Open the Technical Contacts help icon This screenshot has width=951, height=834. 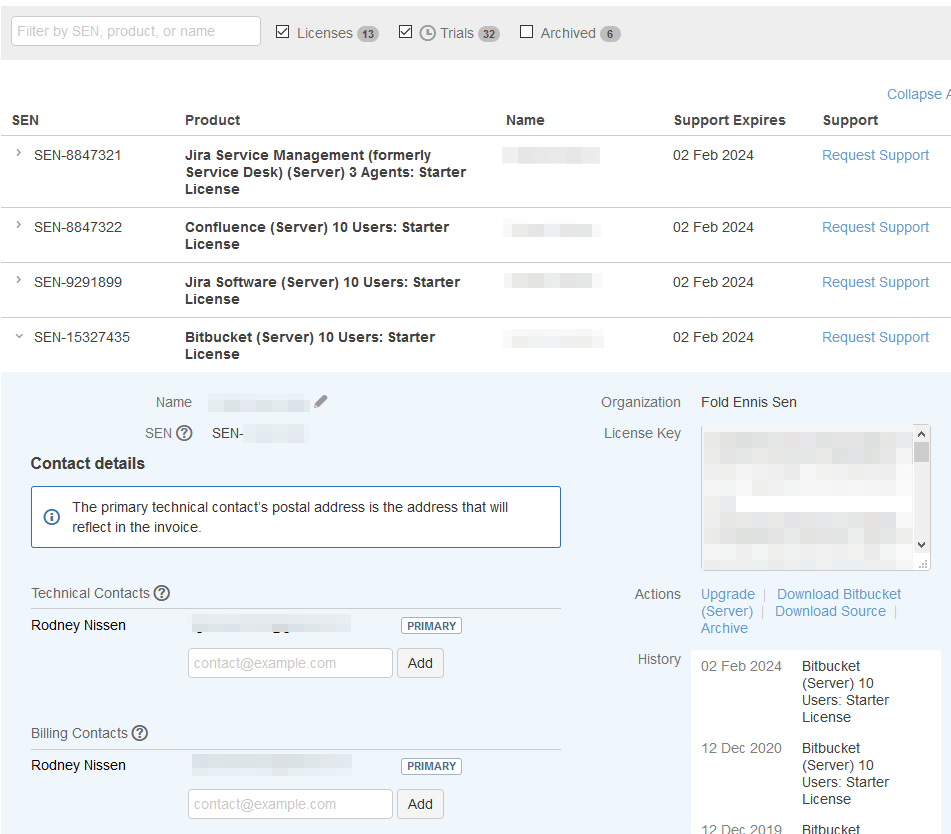point(162,593)
